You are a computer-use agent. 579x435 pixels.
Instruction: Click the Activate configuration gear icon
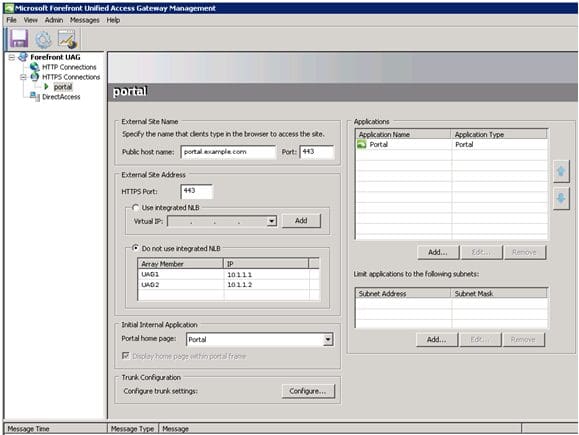coord(43,40)
